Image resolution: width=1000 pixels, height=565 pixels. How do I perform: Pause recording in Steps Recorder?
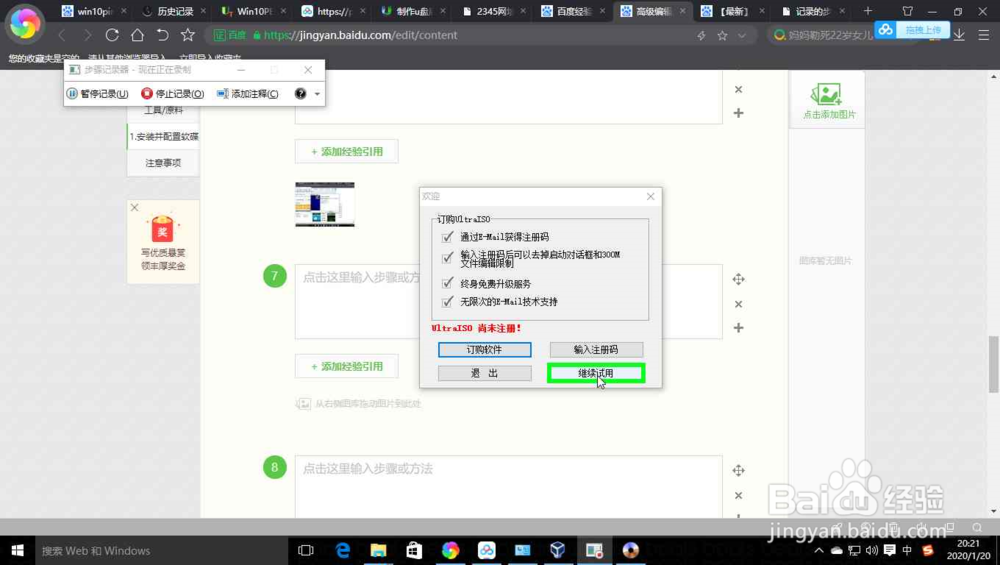click(x=98, y=94)
